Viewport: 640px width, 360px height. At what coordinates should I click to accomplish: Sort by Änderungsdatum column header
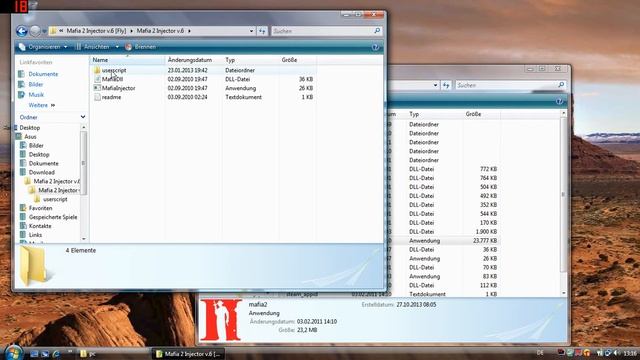193,60
